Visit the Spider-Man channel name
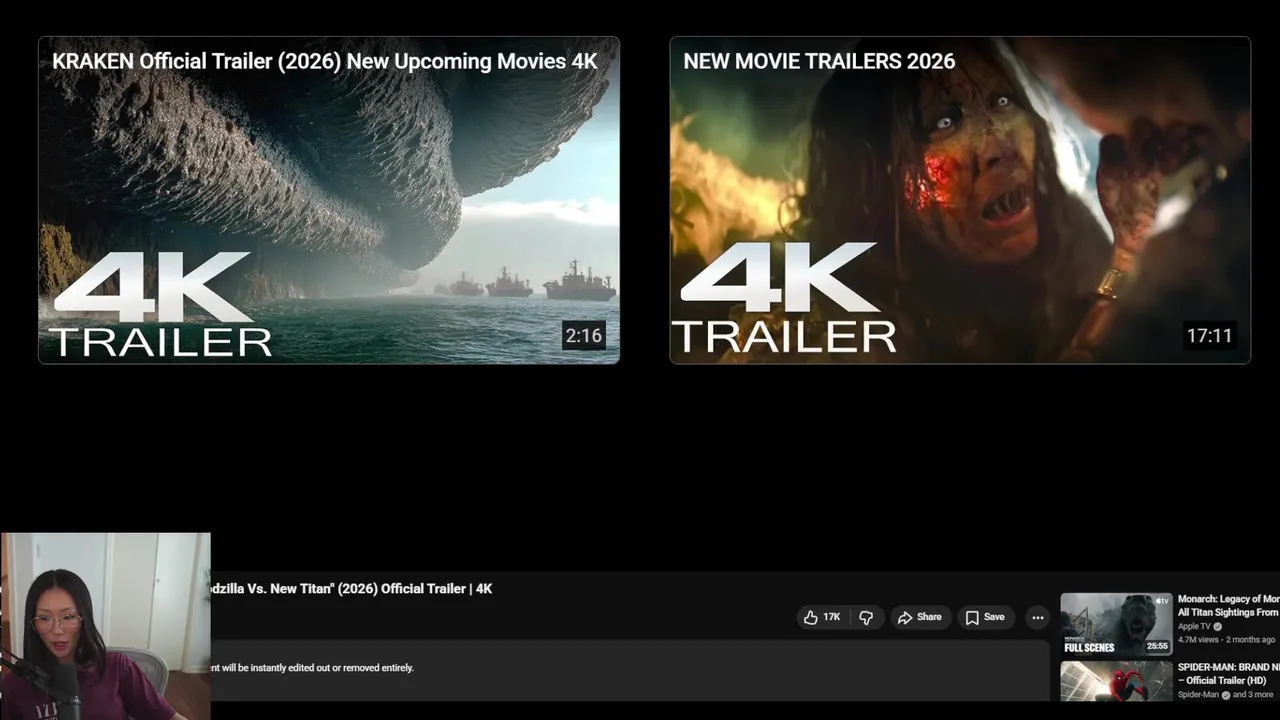Screen dimensions: 1280x720 click(x=1198, y=695)
